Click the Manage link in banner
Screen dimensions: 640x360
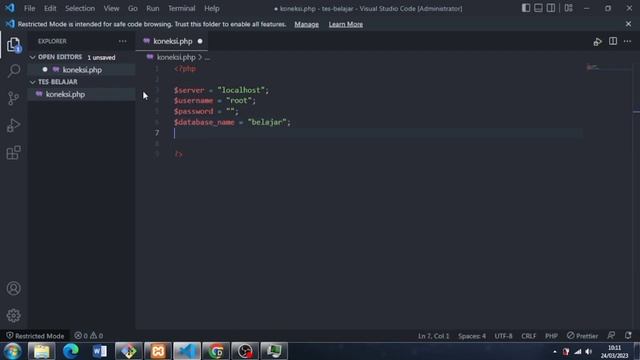(307, 24)
